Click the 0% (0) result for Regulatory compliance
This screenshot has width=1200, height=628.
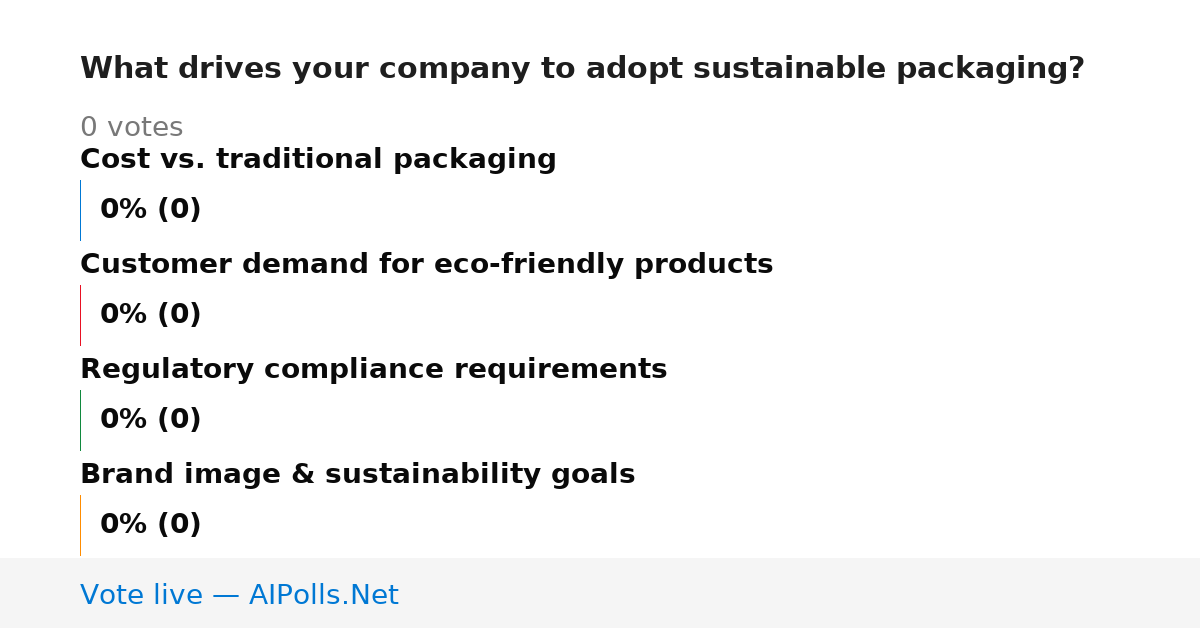click(x=150, y=420)
